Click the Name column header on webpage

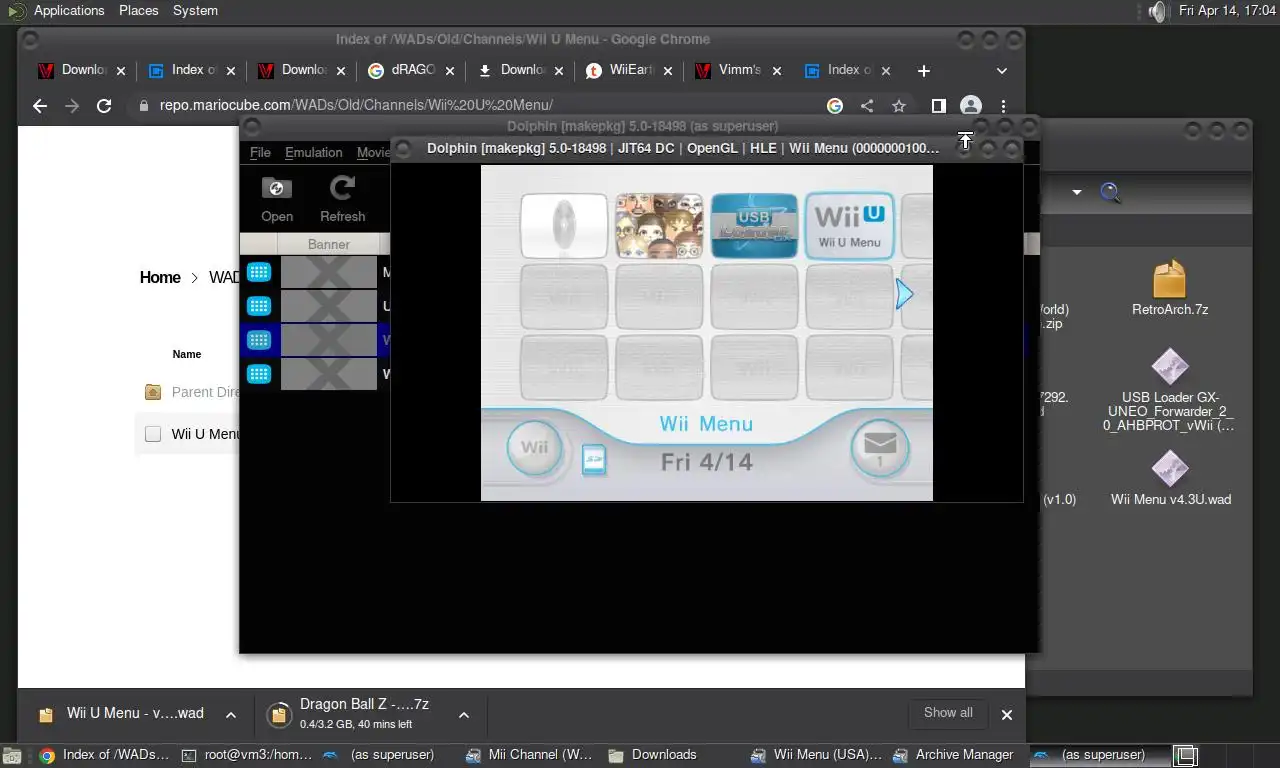point(186,354)
